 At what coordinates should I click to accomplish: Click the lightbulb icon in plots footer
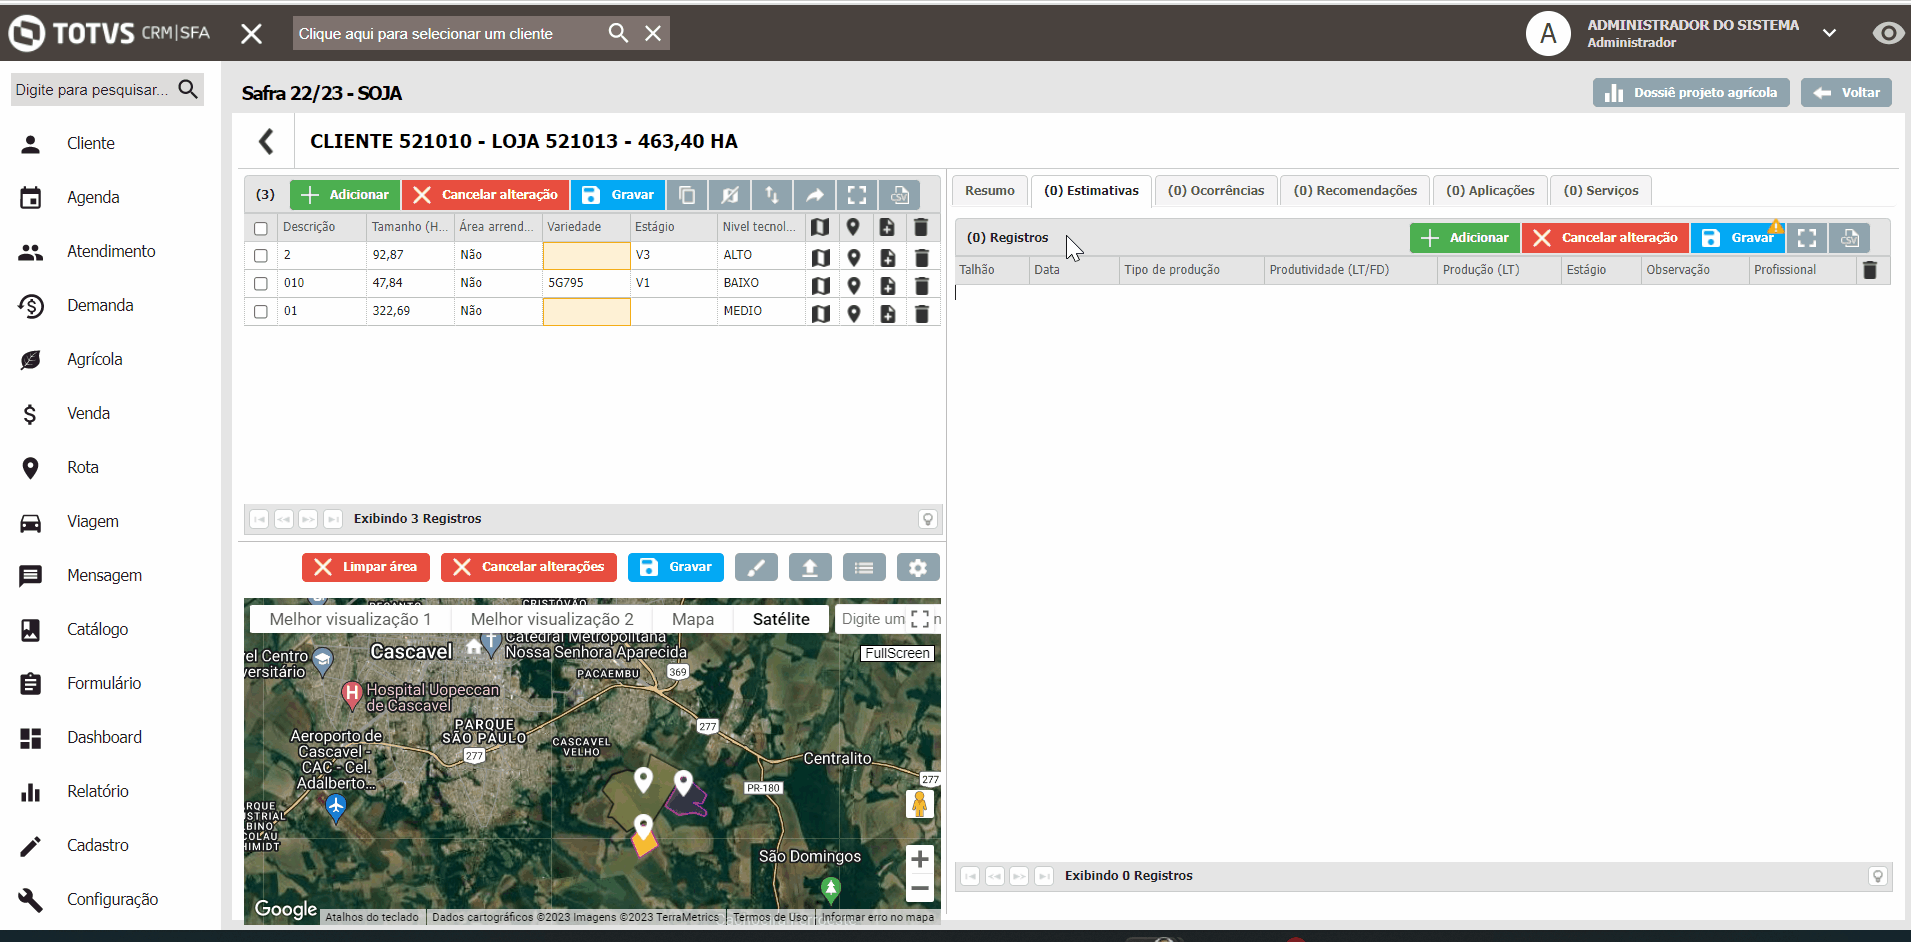[928, 519]
